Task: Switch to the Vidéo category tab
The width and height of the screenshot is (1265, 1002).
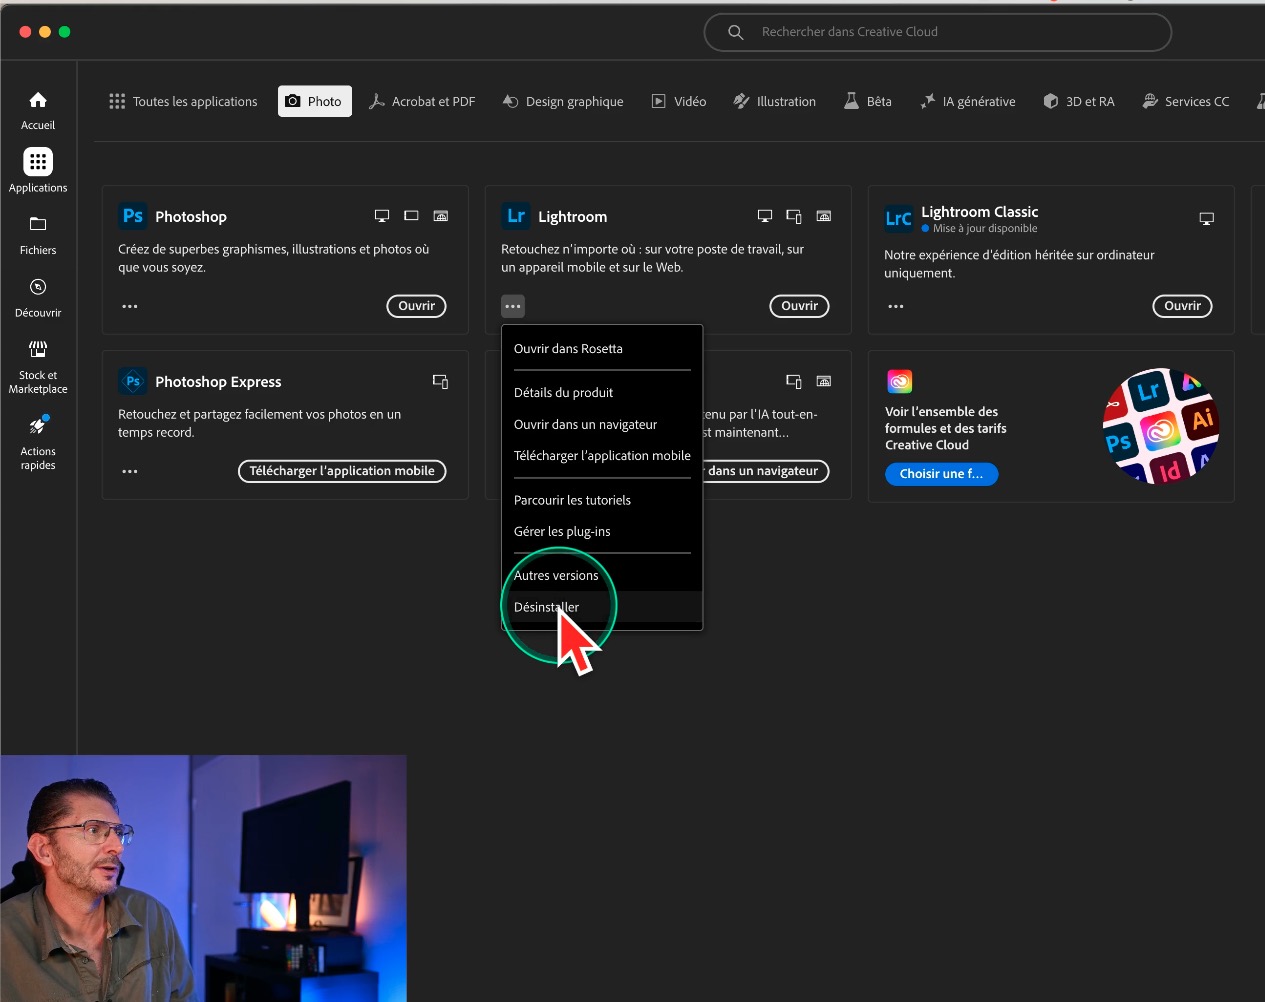Action: tap(679, 102)
